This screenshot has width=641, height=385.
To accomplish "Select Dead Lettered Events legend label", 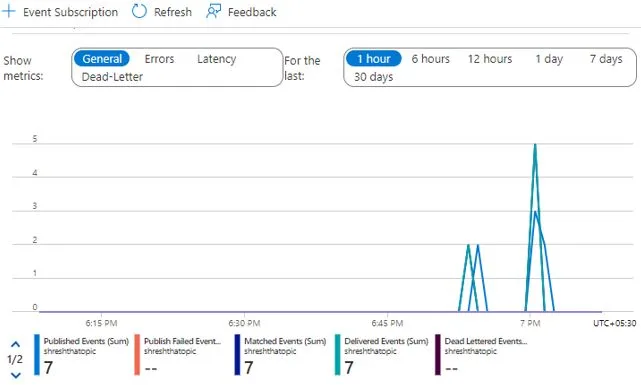I will point(486,341).
